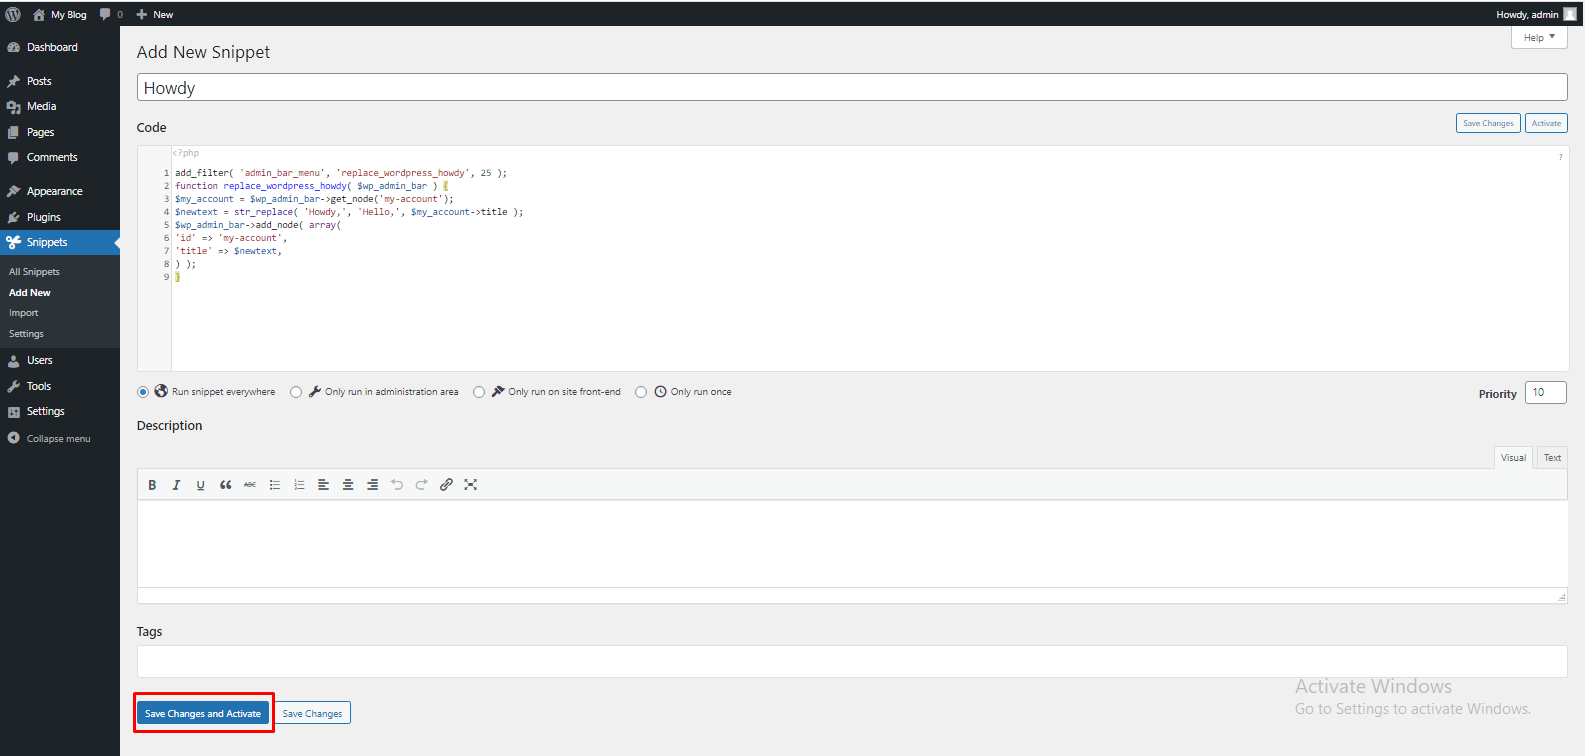Insert a bulleted list
The image size is (1585, 756).
point(275,485)
